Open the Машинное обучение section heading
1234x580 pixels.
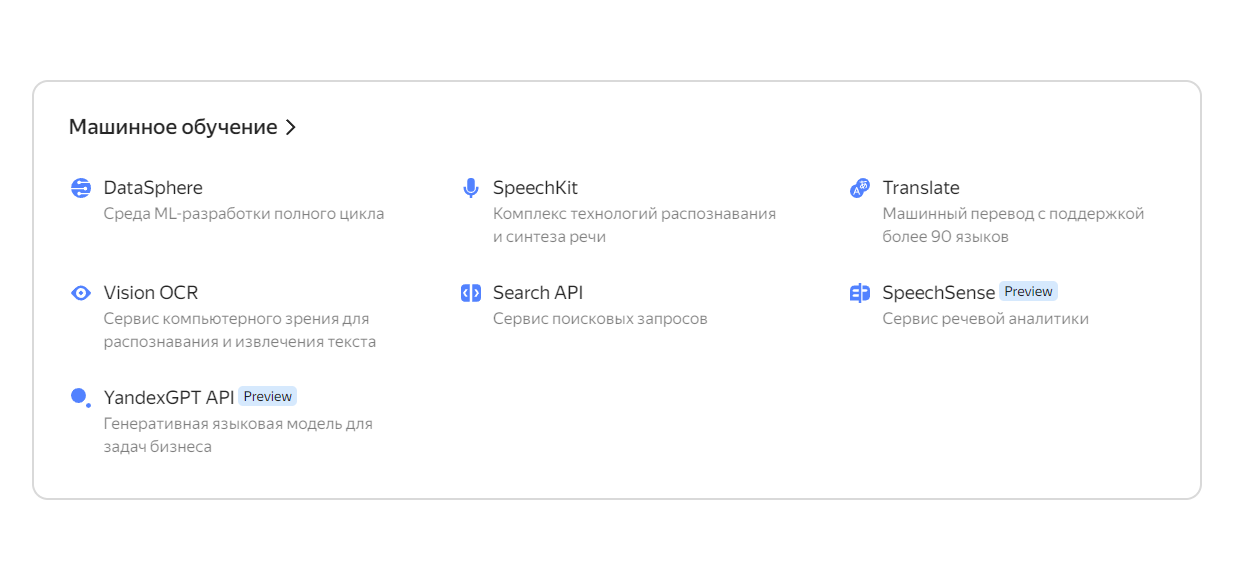point(173,127)
